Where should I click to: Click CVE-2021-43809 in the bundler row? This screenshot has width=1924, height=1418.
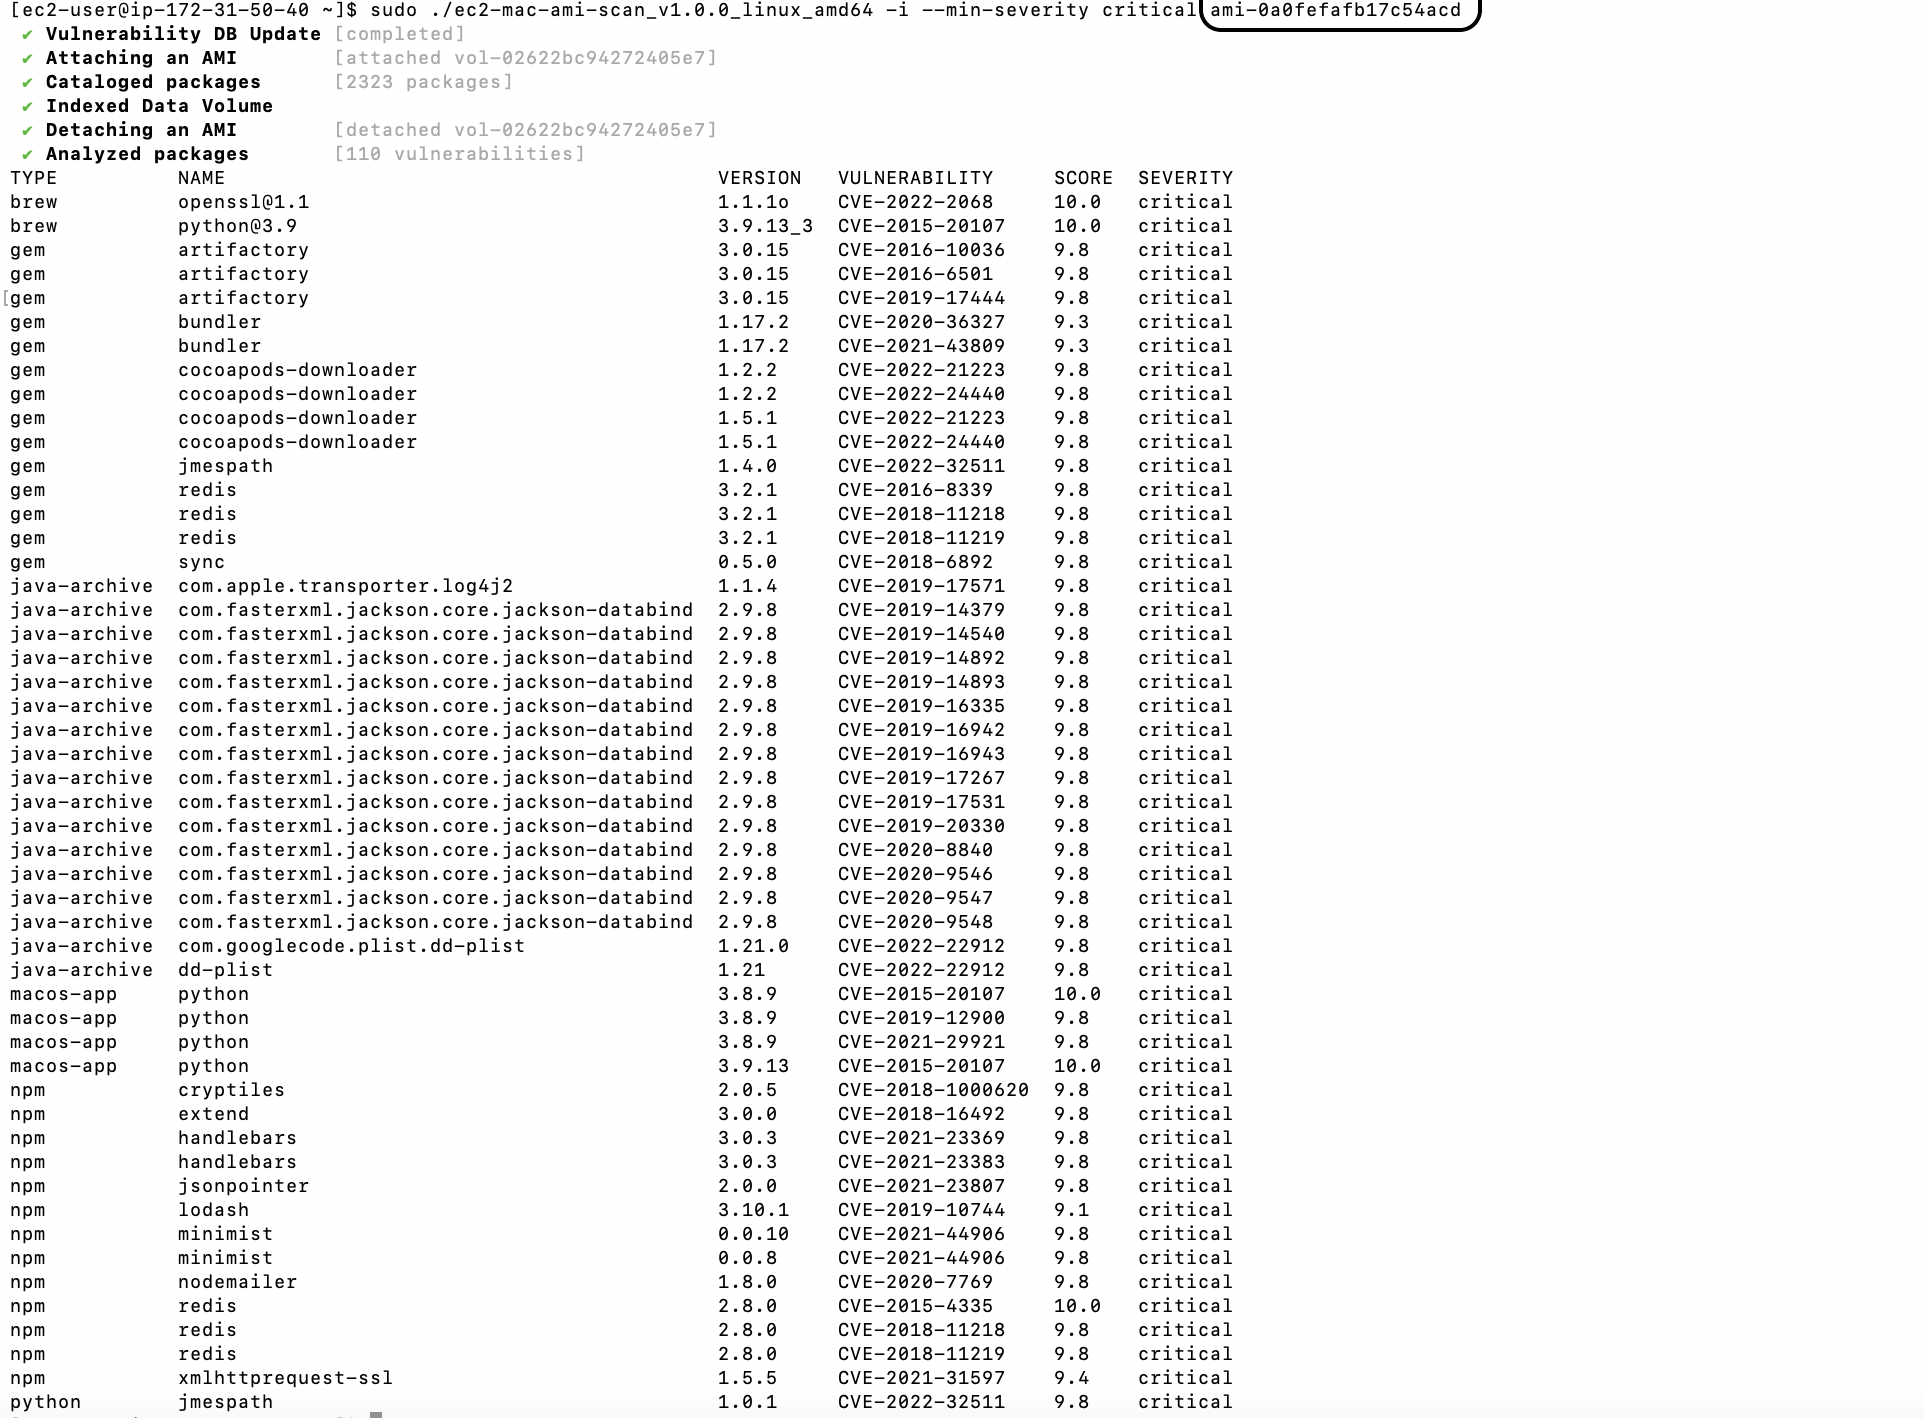coord(922,346)
